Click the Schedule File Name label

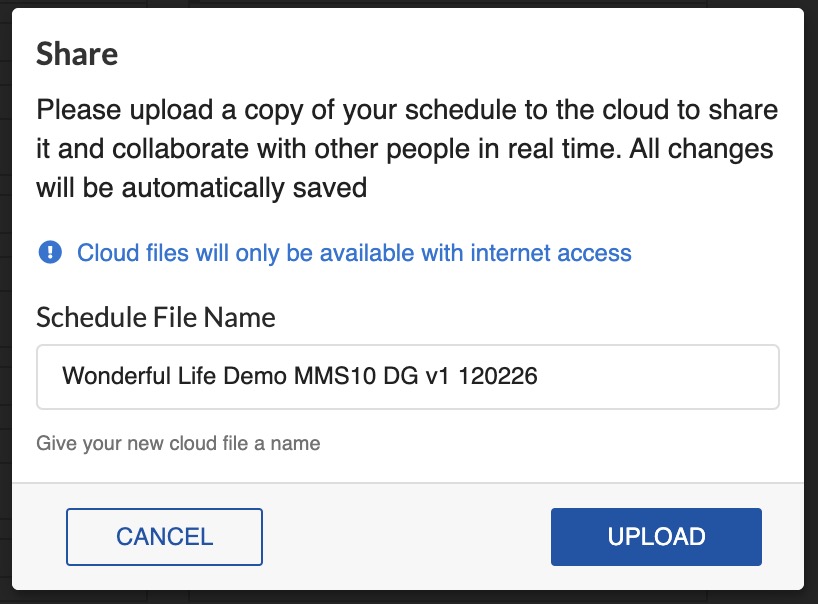[x=155, y=317]
